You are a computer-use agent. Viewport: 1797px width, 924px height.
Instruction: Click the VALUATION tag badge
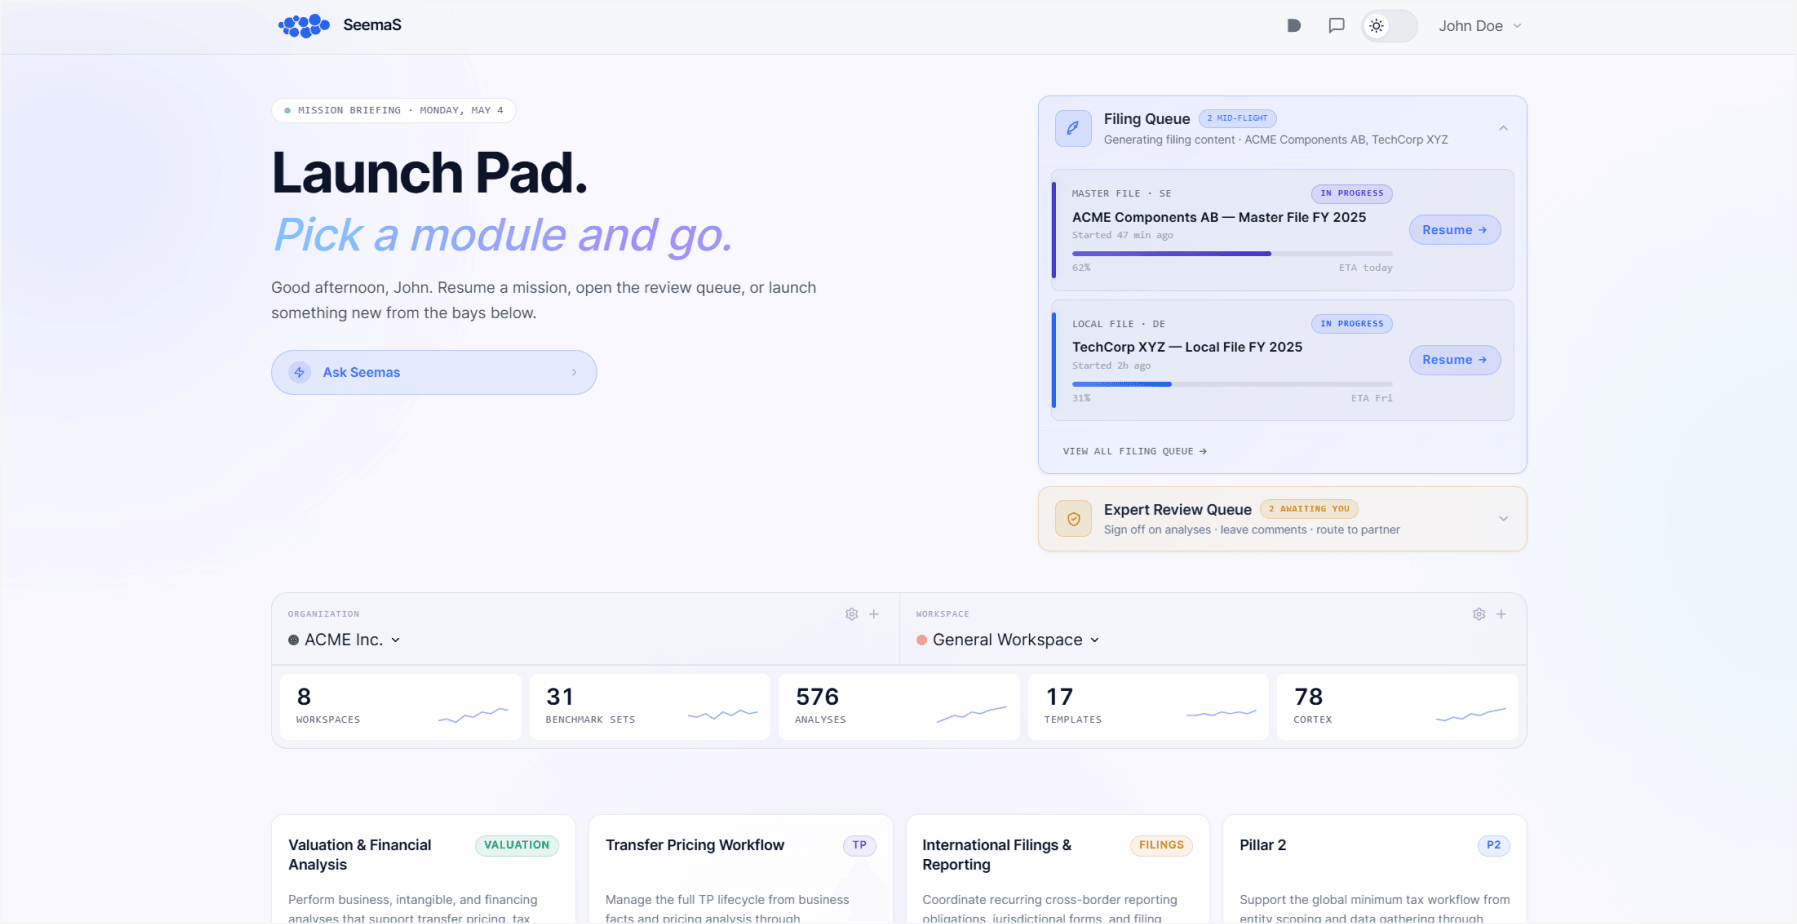[x=517, y=845]
